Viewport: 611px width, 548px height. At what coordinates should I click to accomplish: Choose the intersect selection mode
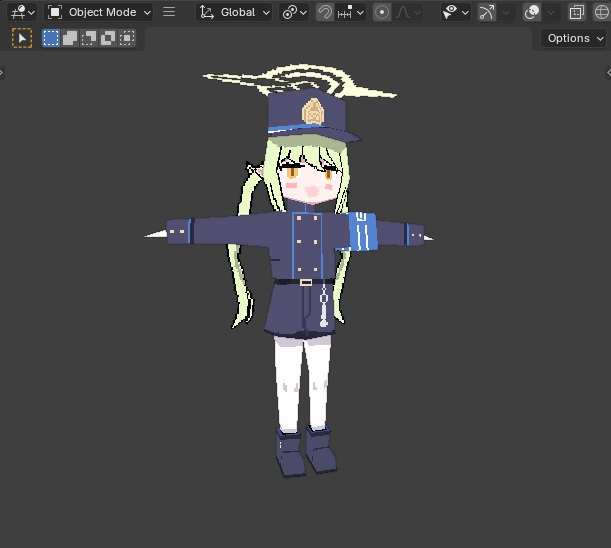[x=127, y=38]
